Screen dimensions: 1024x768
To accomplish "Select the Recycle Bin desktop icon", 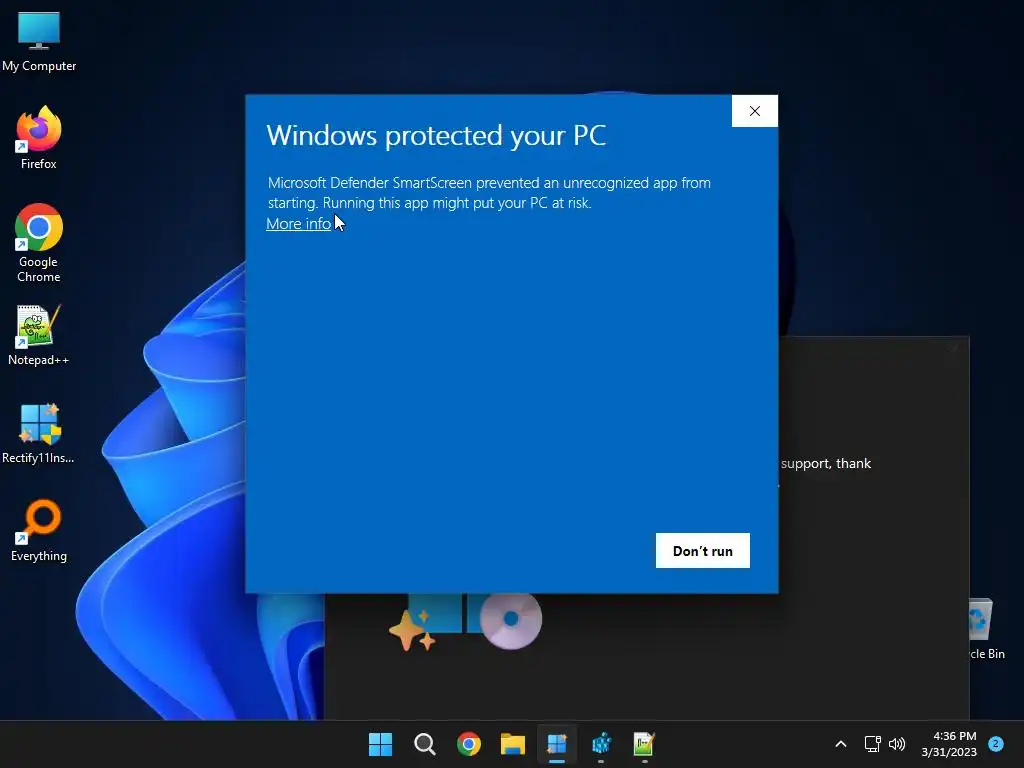I will [986, 629].
